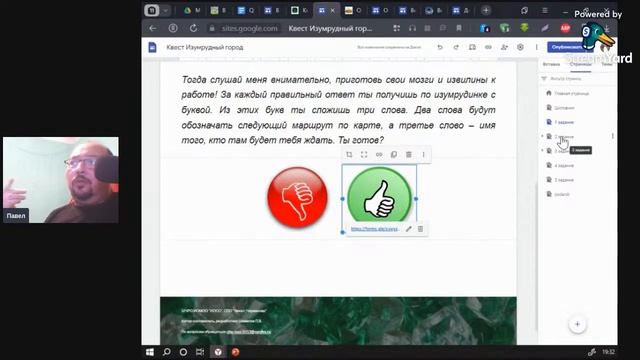The height and width of the screenshot is (360, 640).
Task: Open the More menu dots in Sites header
Action: [x=536, y=47]
